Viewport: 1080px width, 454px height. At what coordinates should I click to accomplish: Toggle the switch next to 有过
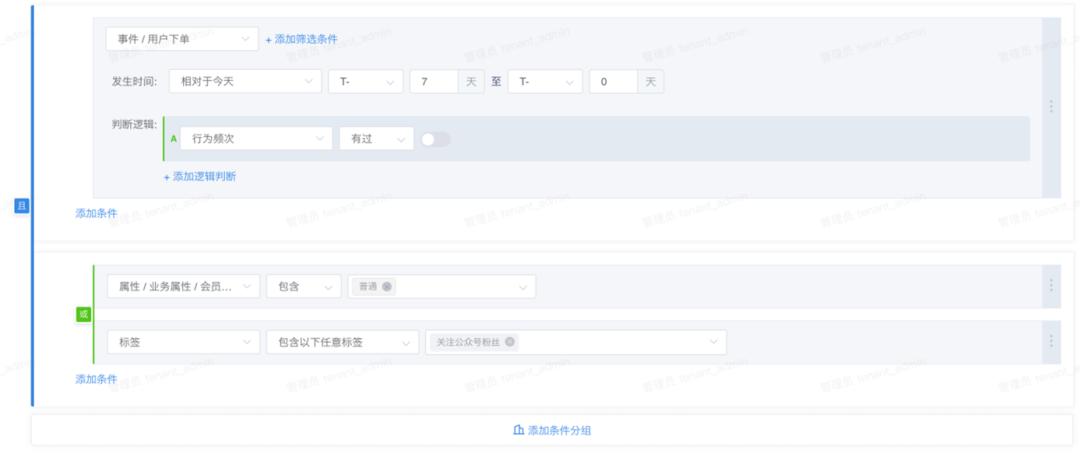(x=435, y=139)
